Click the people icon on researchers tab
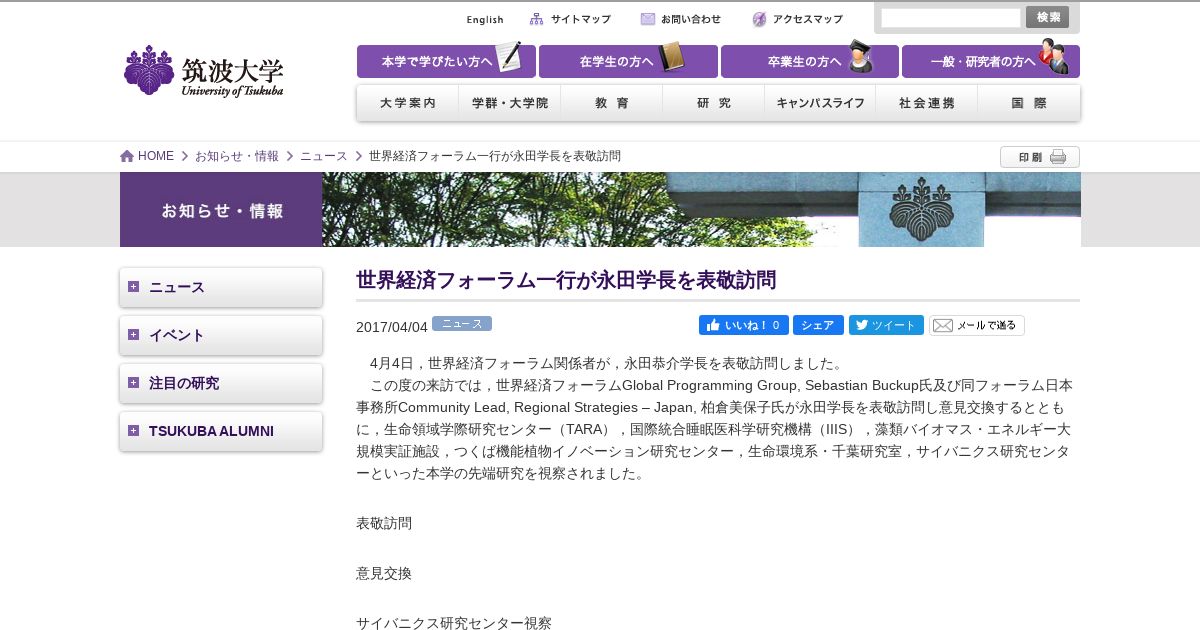This screenshot has height=630, width=1200. point(1053,57)
